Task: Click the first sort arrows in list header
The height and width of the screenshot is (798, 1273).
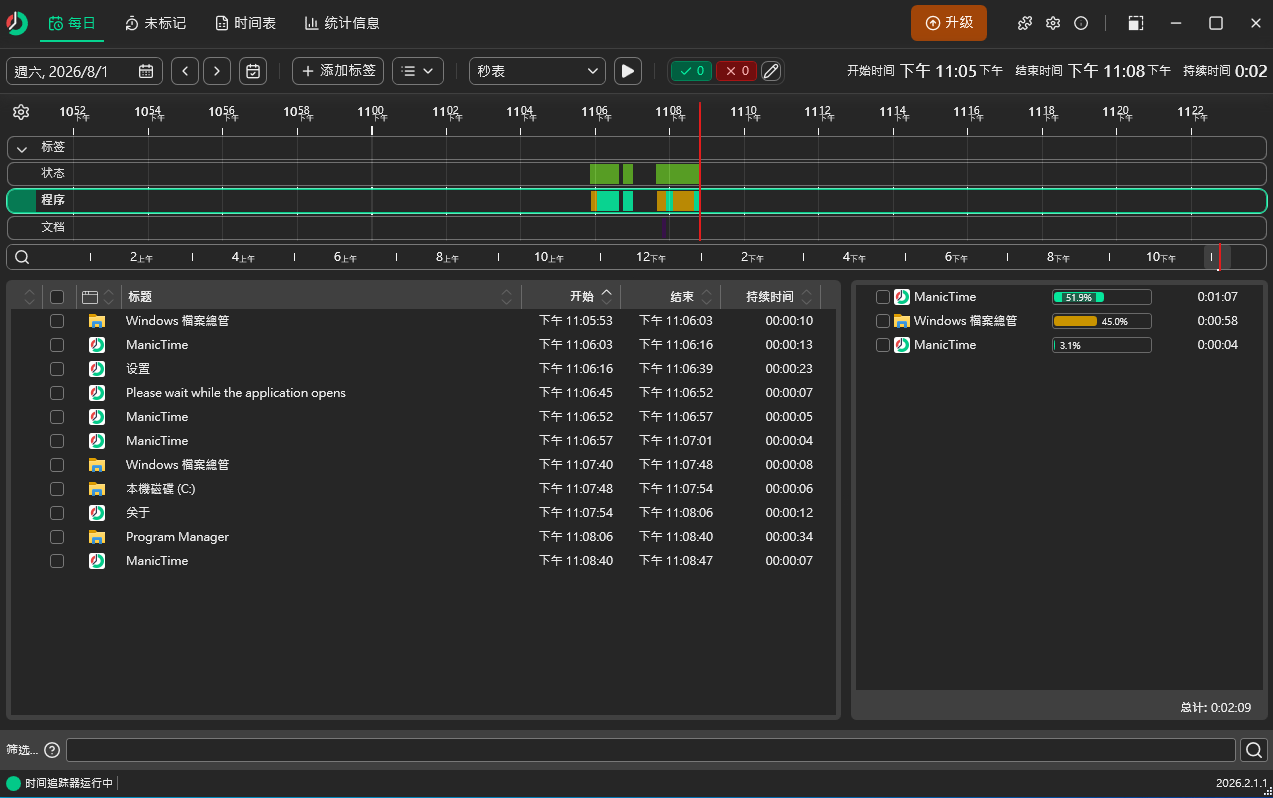Action: coord(29,297)
